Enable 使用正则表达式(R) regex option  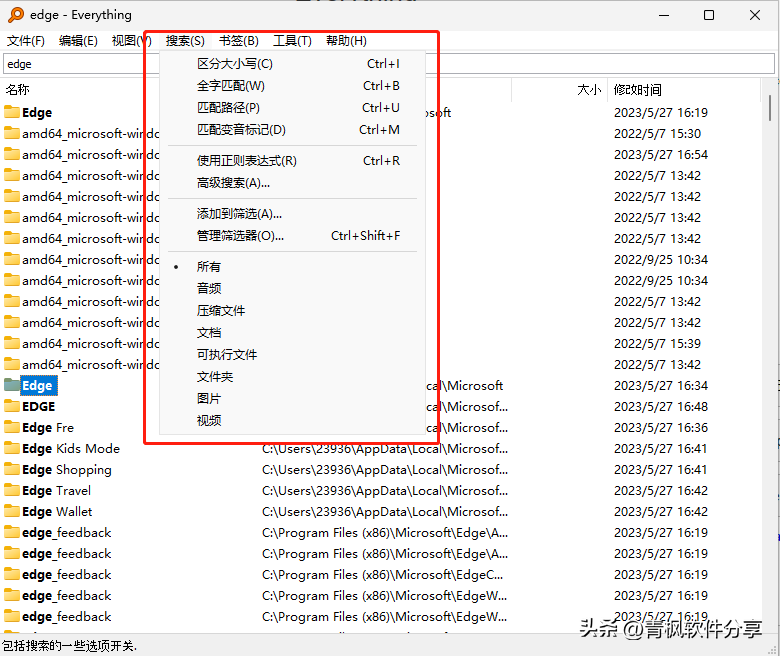(292, 161)
